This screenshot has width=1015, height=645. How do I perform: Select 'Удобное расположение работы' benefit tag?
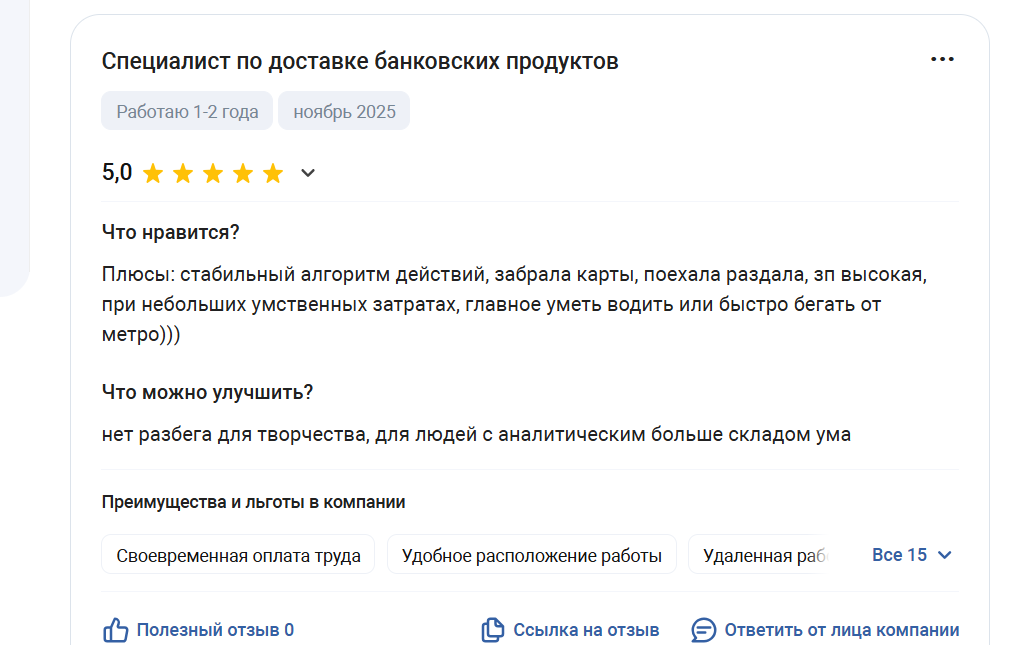tap(531, 555)
